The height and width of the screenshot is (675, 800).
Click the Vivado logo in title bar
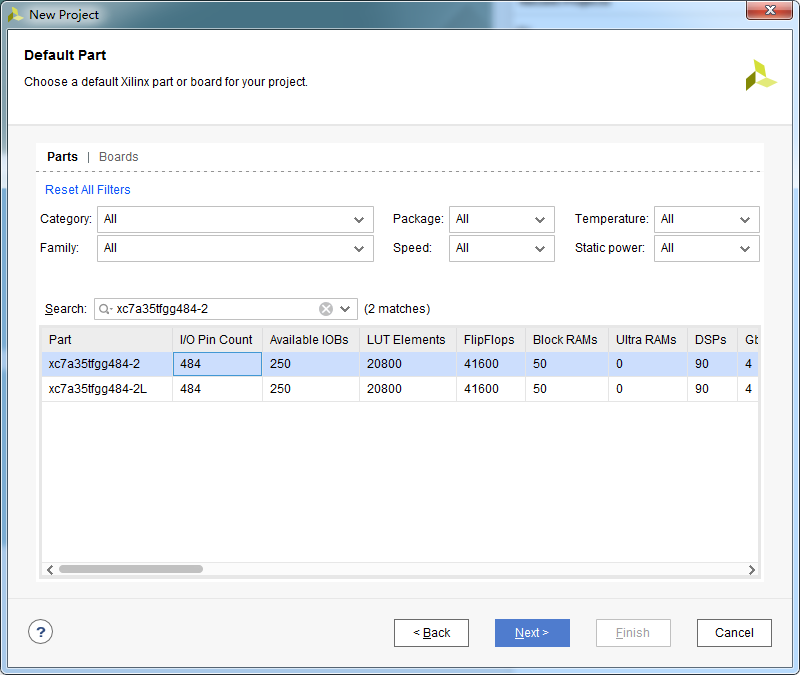[x=18, y=14]
